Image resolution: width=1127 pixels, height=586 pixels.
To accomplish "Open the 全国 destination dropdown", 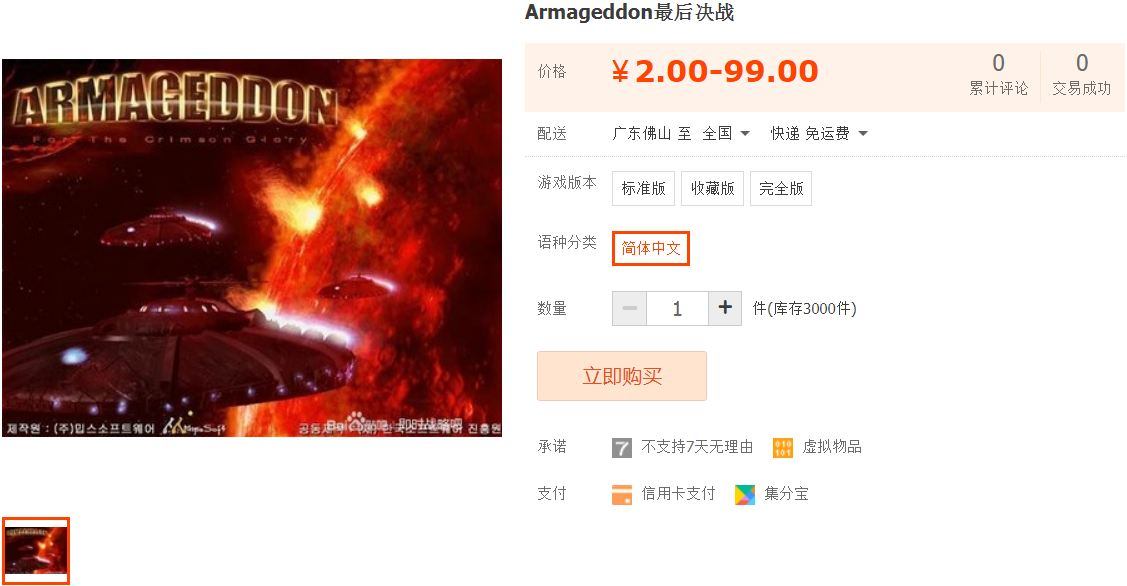I will (x=727, y=134).
